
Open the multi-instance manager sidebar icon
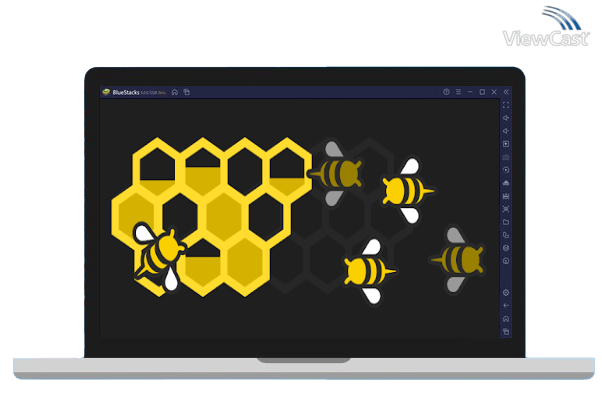pos(506,235)
